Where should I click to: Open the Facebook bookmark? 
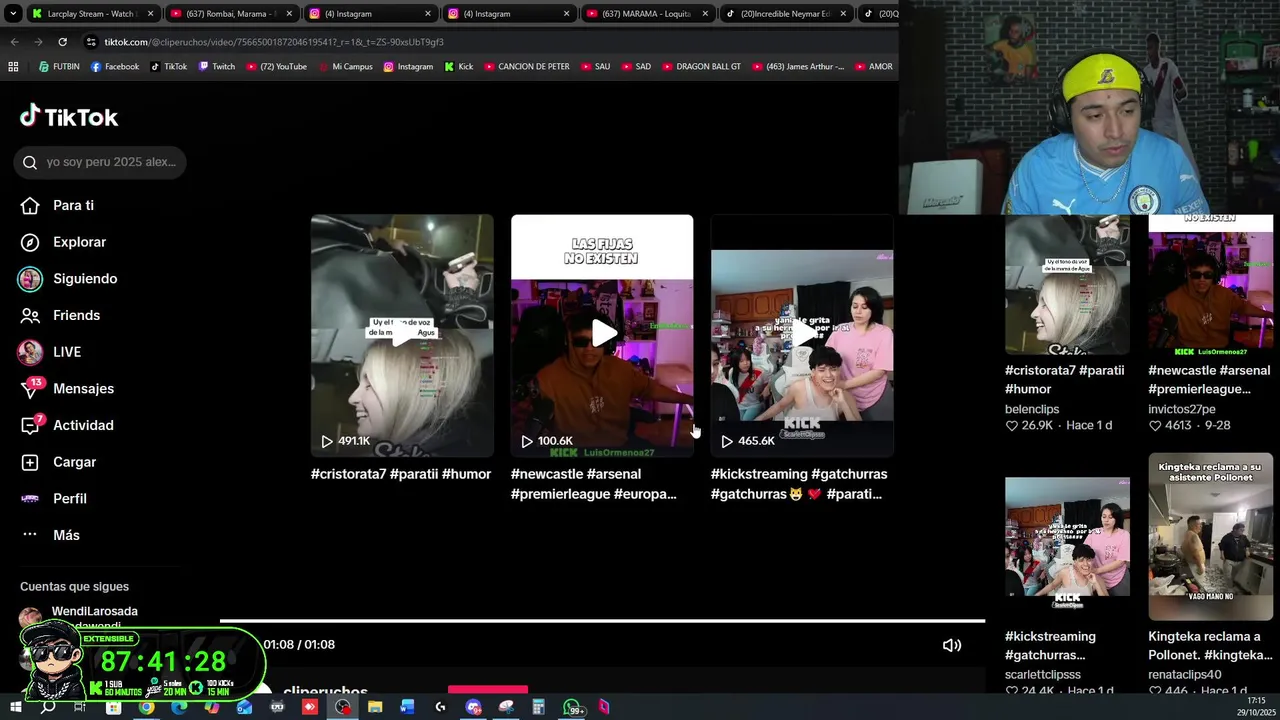115,67
